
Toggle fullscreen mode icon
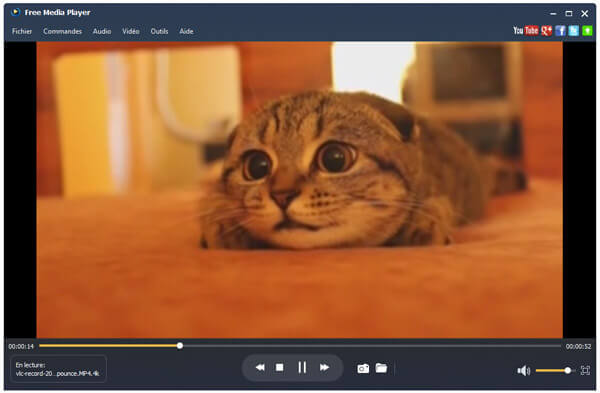coord(585,370)
